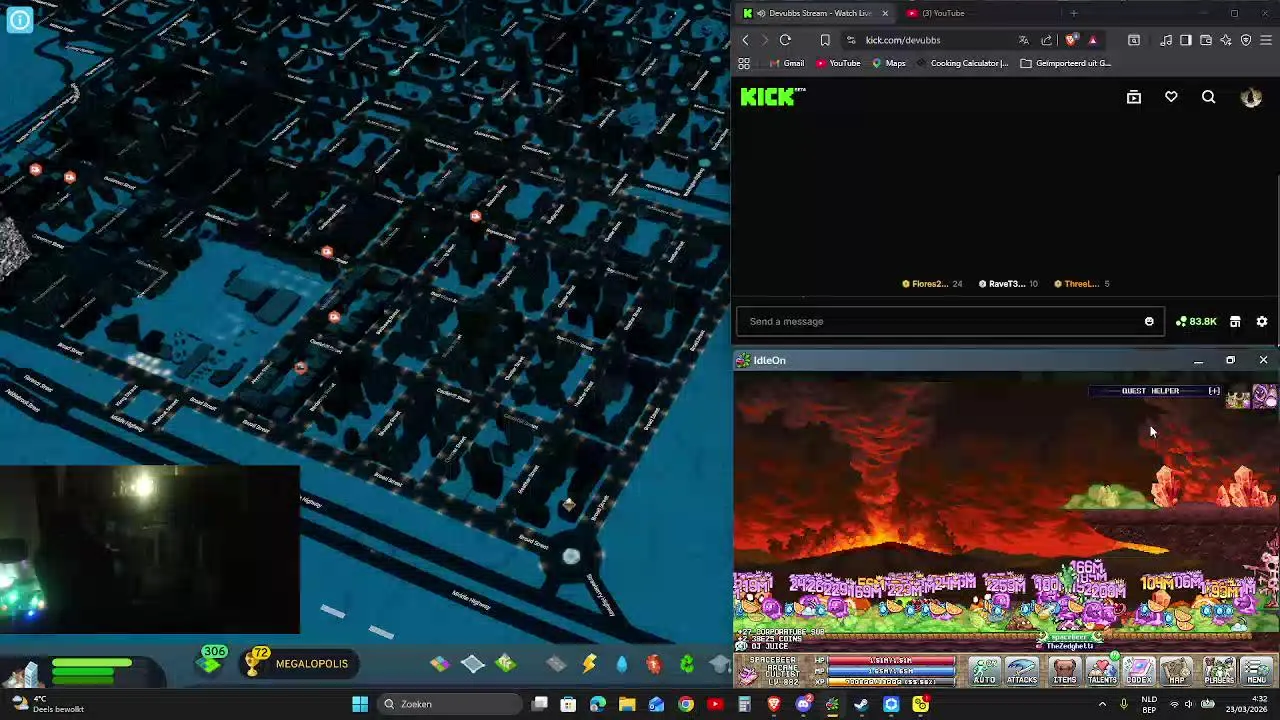
Task: Open the Cooking Calculator bookmark
Action: [x=961, y=63]
